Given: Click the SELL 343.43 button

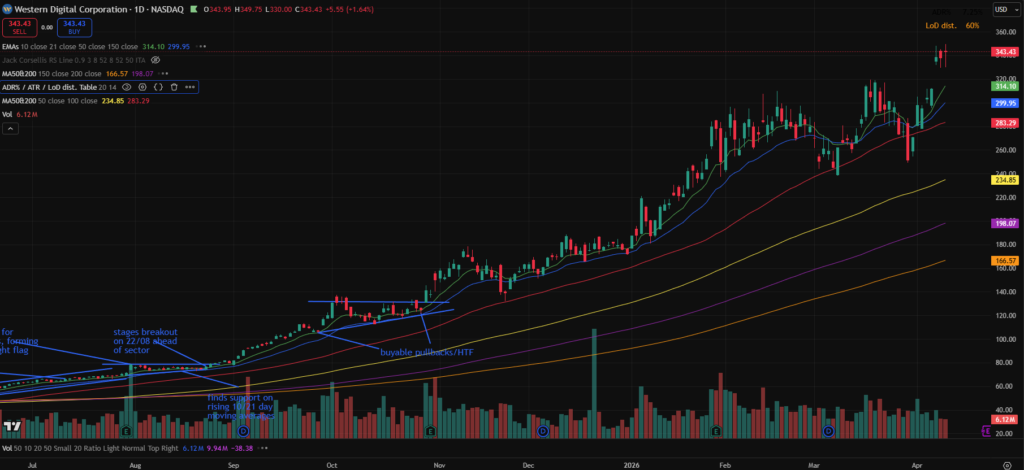Looking at the screenshot, I should click(18, 26).
